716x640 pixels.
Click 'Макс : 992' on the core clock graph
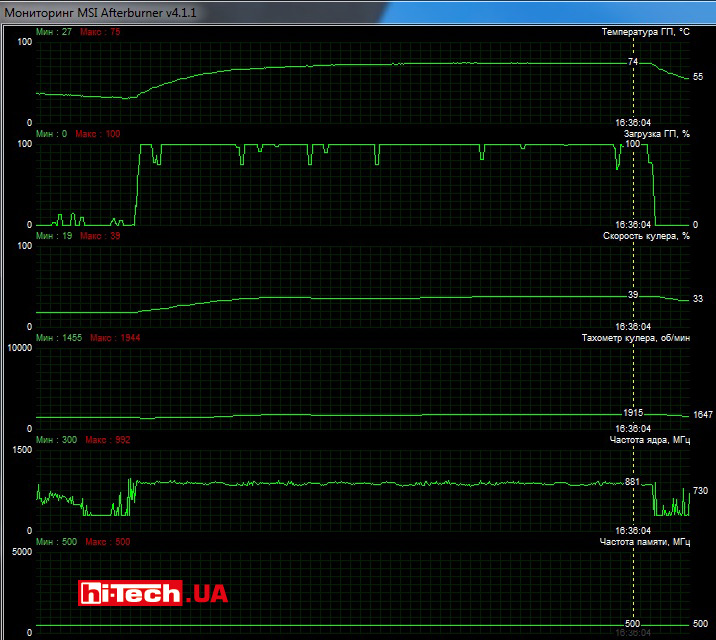click(108, 440)
